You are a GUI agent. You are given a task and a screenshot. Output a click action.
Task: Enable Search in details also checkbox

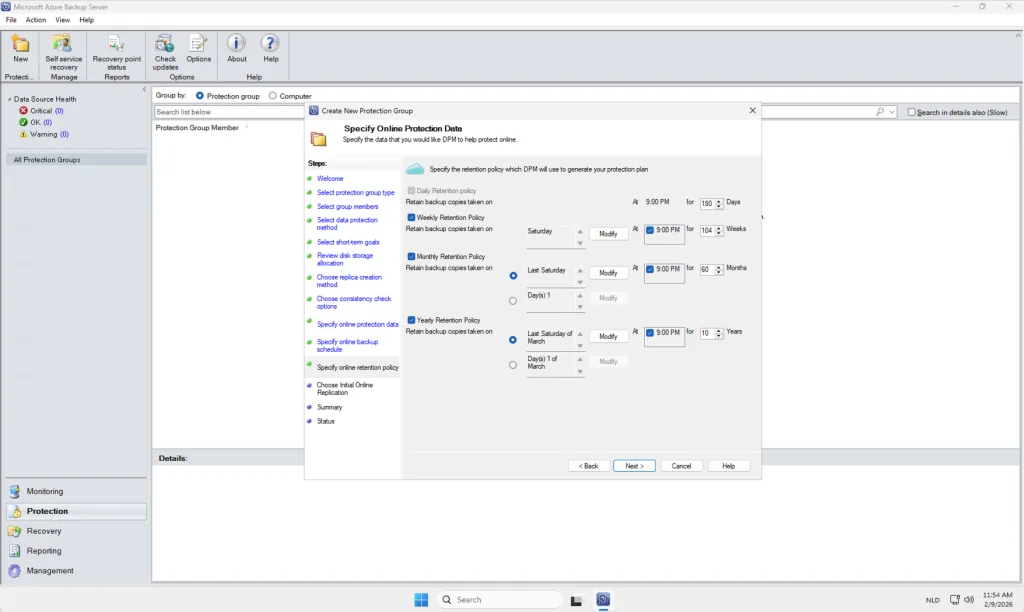point(911,112)
